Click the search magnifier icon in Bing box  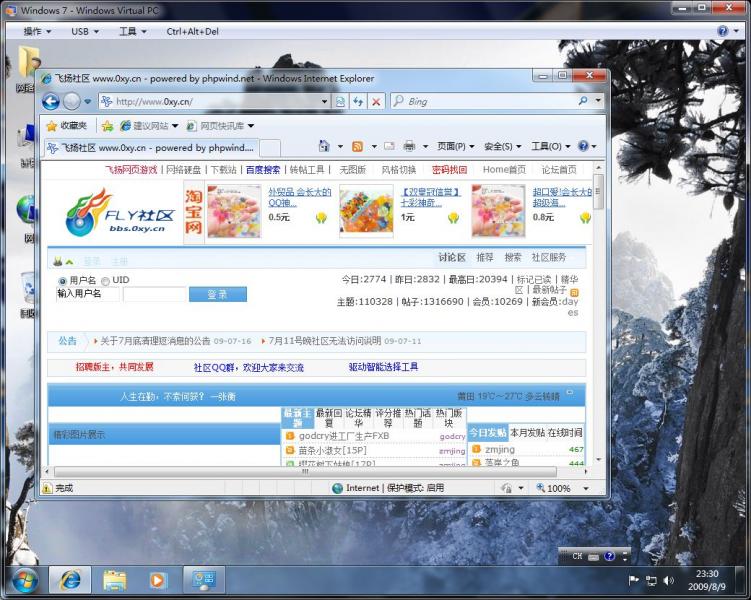[x=583, y=101]
